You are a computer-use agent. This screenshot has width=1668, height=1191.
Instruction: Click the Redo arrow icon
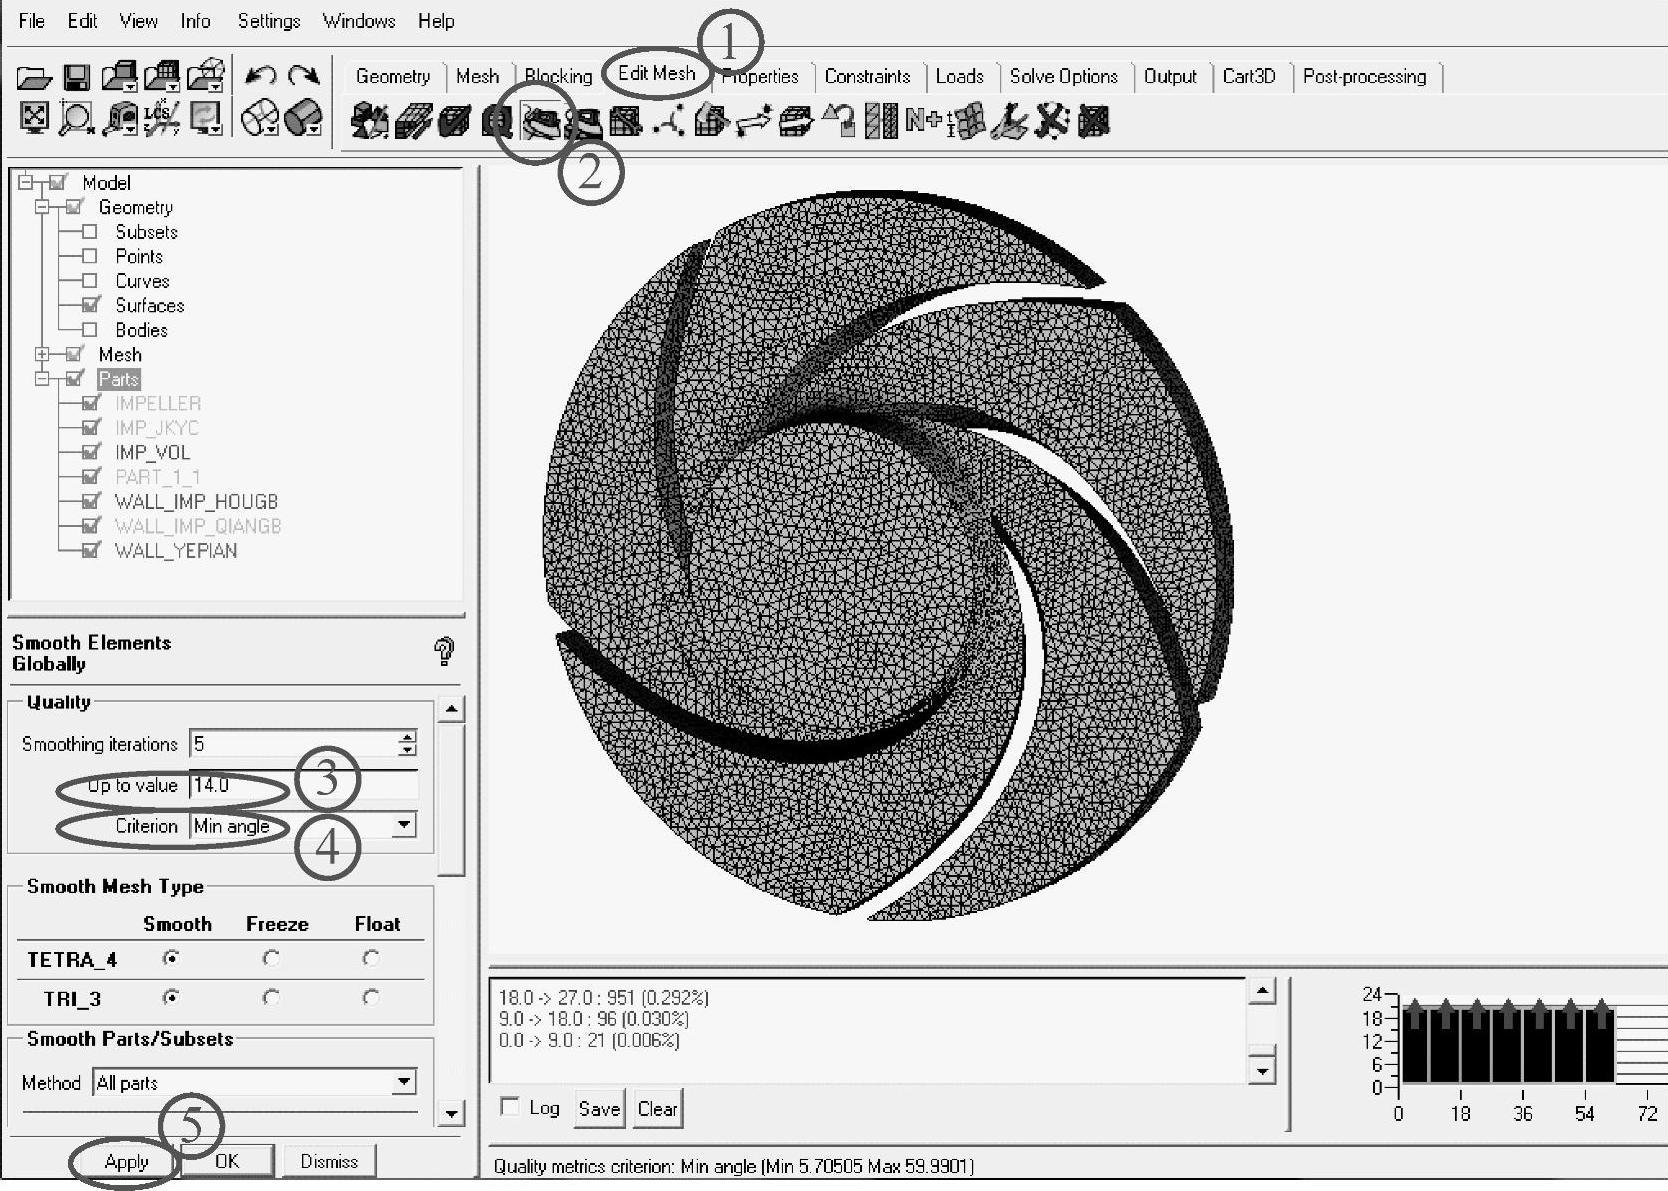pyautogui.click(x=303, y=76)
